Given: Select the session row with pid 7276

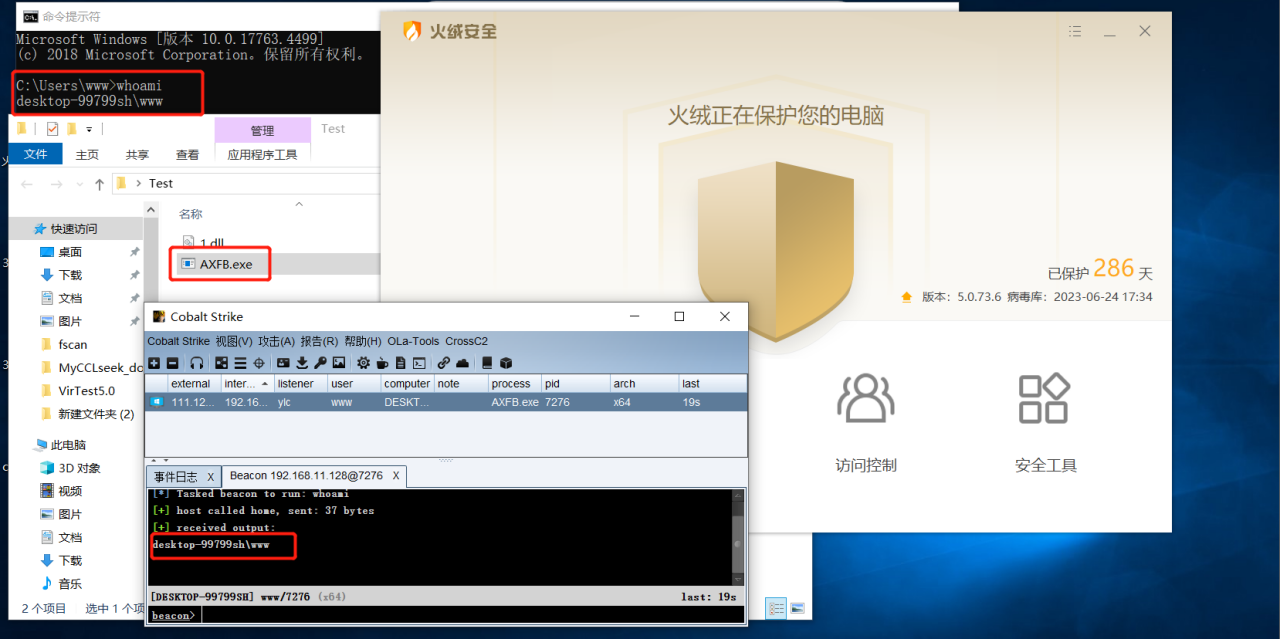Looking at the screenshot, I should coord(445,401).
